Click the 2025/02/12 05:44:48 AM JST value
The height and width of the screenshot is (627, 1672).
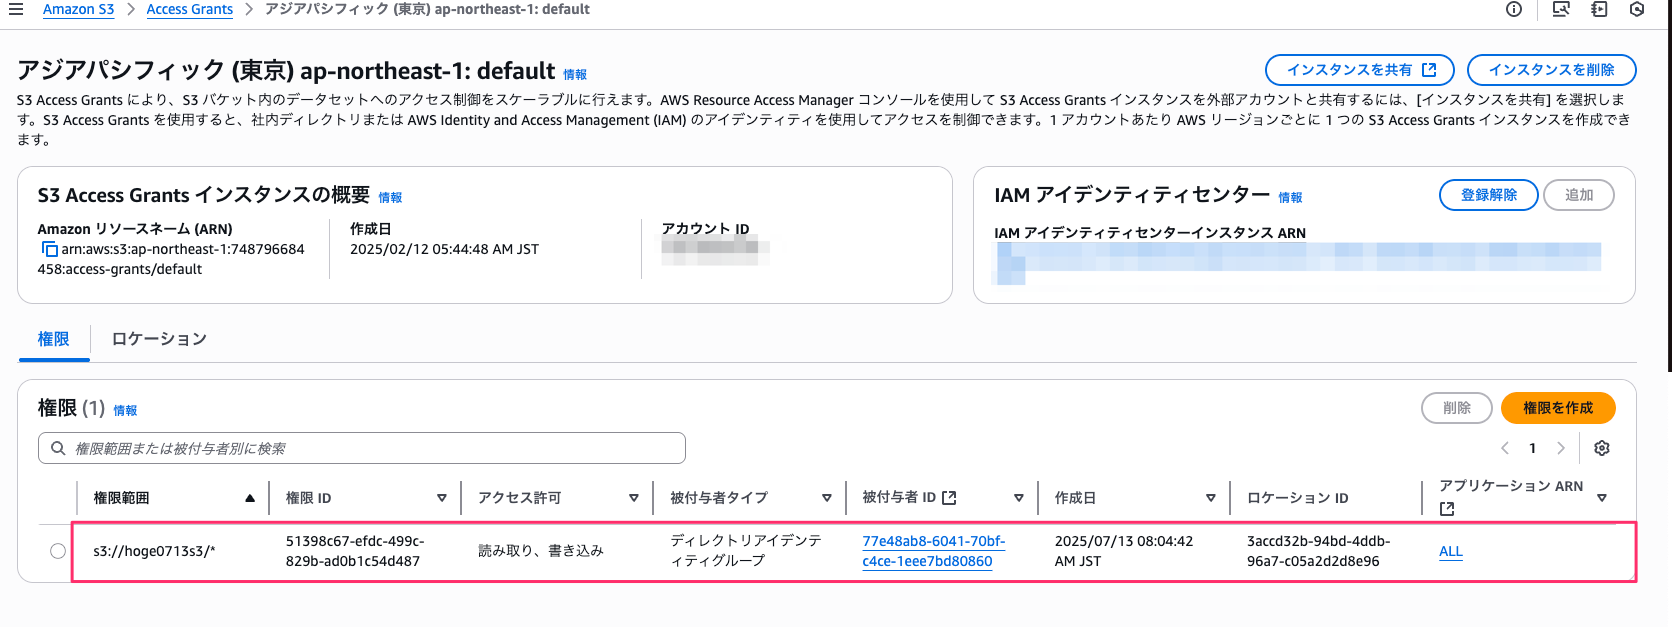(444, 249)
